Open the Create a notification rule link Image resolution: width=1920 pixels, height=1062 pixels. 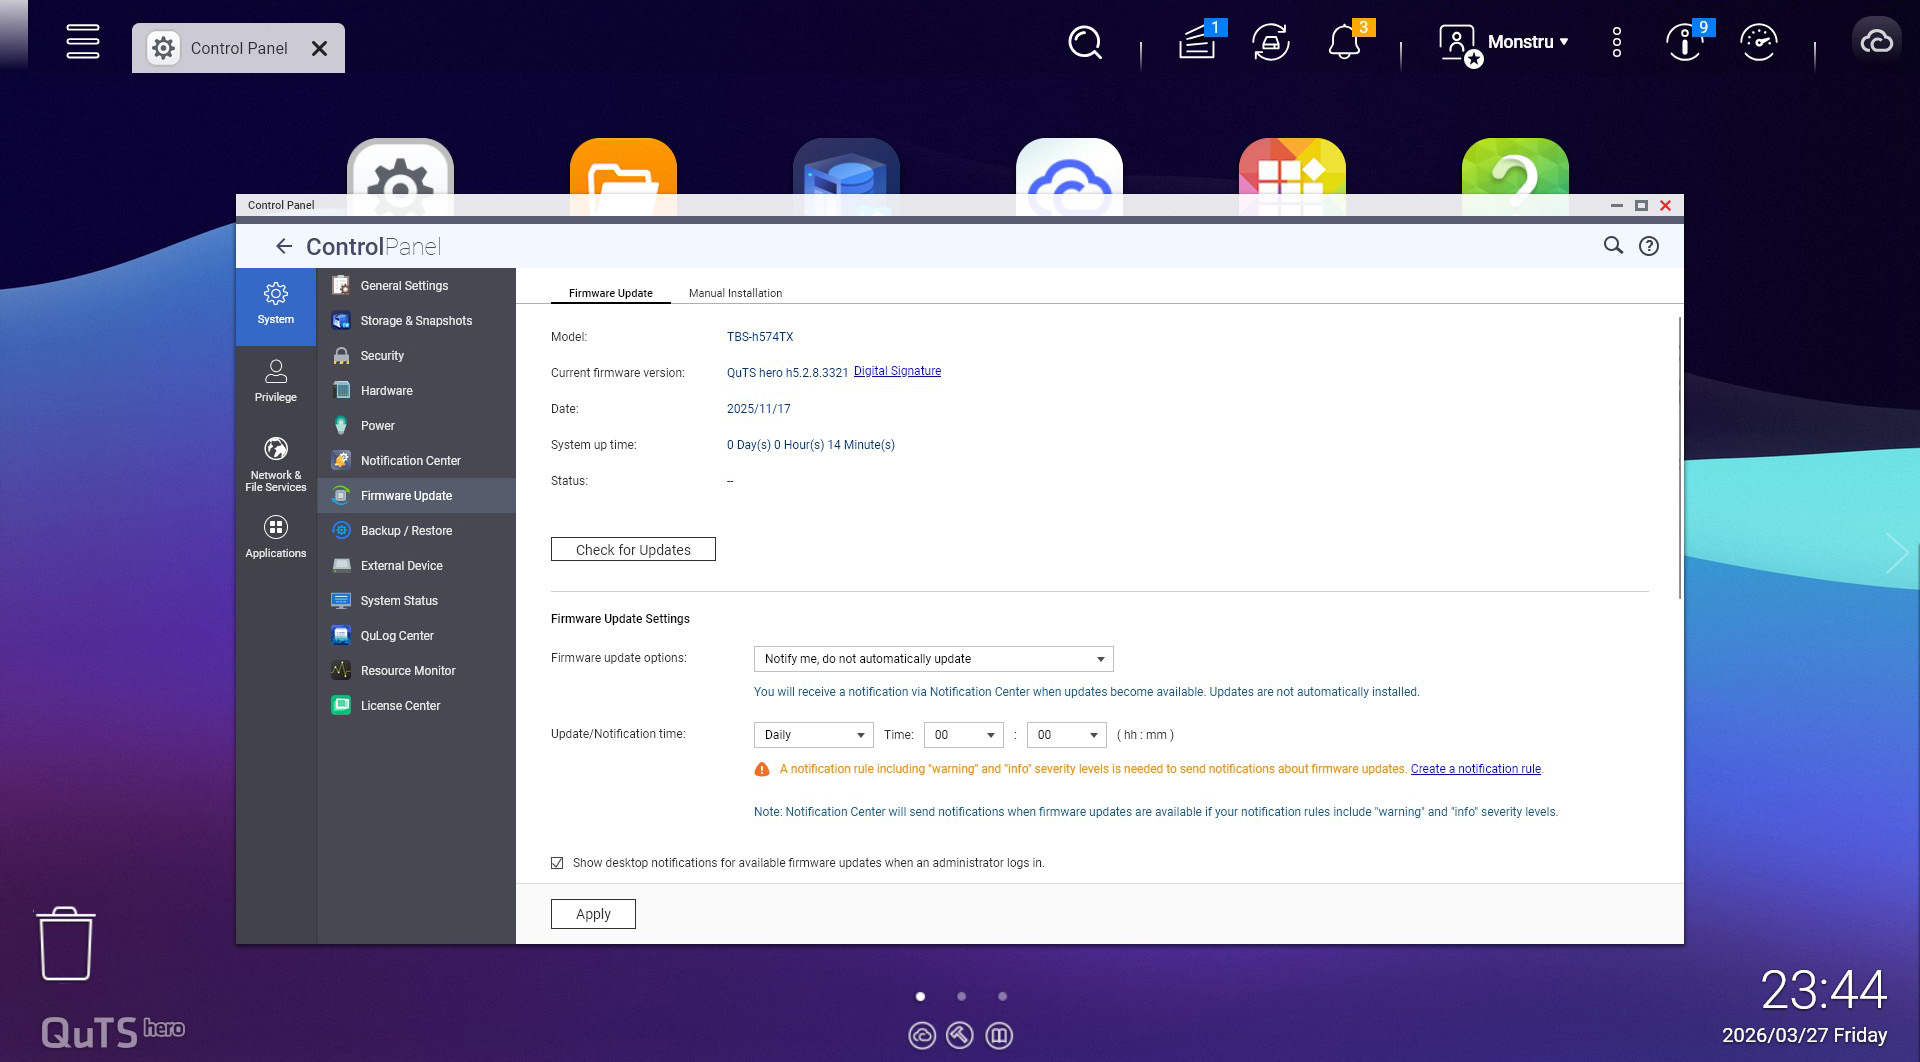click(1475, 769)
